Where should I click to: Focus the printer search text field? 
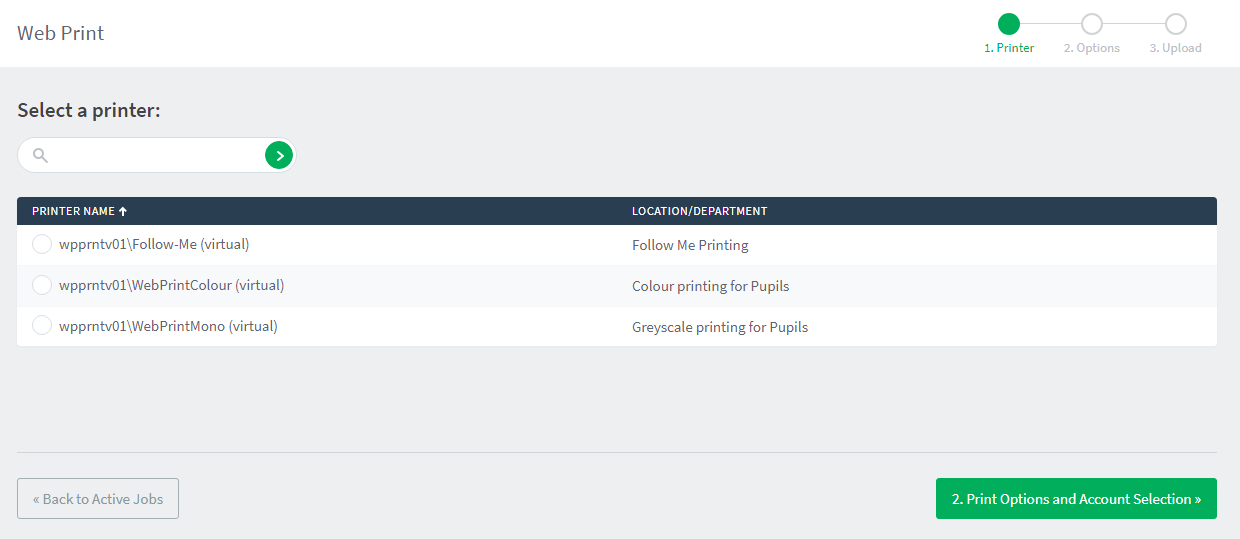[x=155, y=155]
